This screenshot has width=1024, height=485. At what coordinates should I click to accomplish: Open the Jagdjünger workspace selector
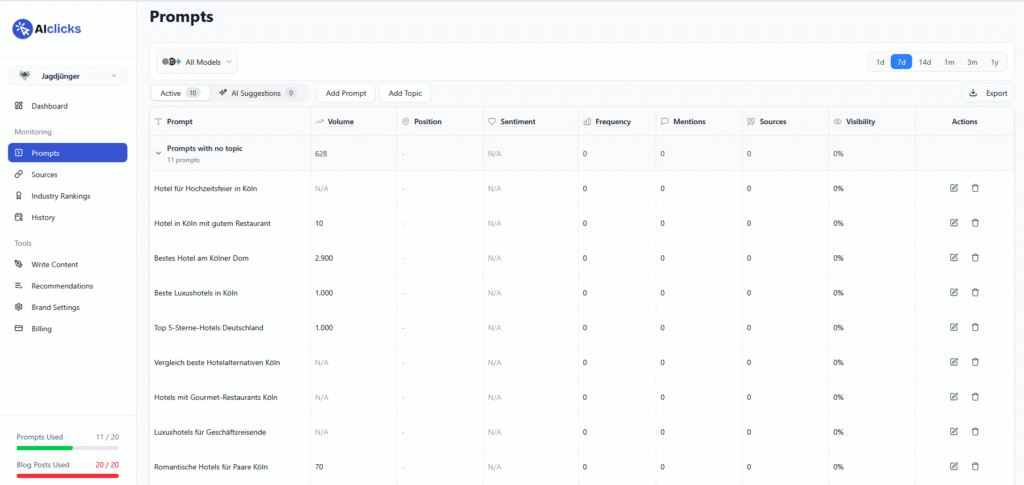coord(68,76)
